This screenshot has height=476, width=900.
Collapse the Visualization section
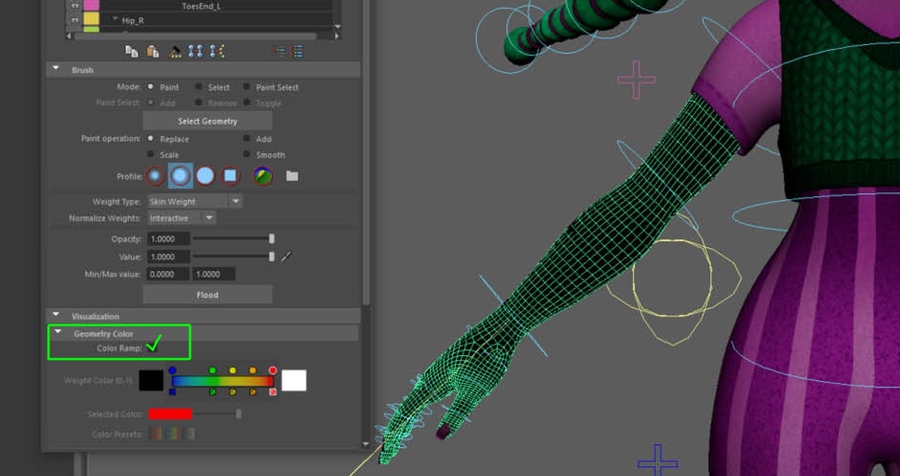tap(56, 316)
